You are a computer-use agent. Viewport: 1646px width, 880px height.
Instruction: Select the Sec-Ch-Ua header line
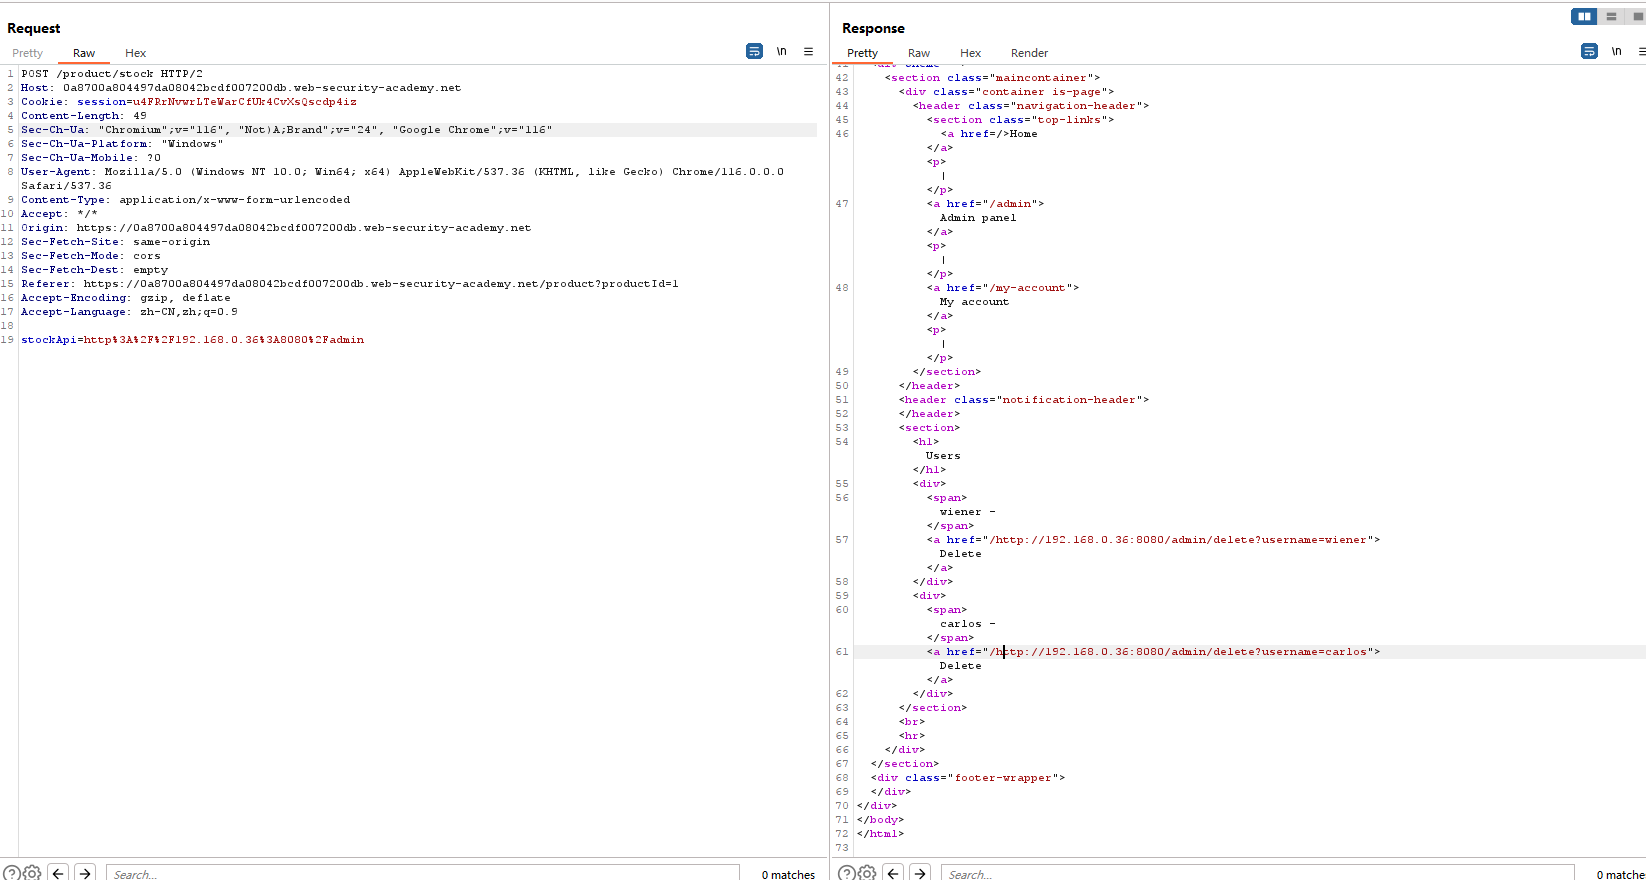(x=287, y=130)
